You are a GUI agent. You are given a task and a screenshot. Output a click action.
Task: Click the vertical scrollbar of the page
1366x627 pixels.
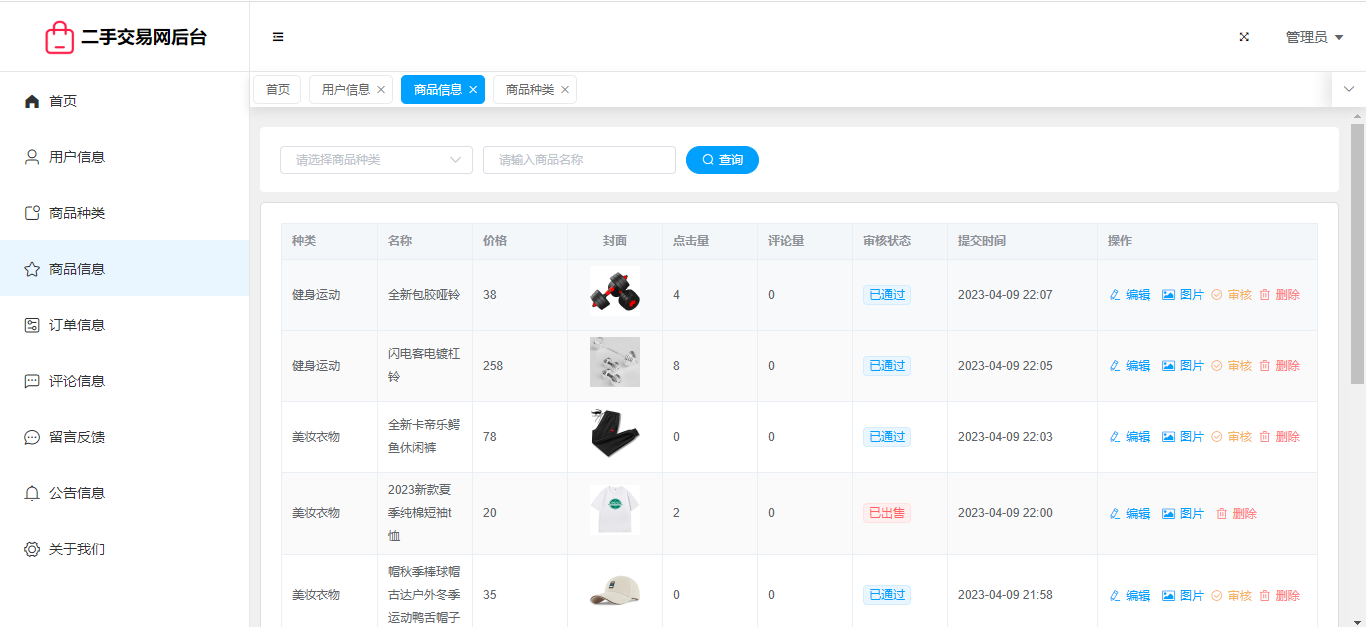pos(1357,254)
